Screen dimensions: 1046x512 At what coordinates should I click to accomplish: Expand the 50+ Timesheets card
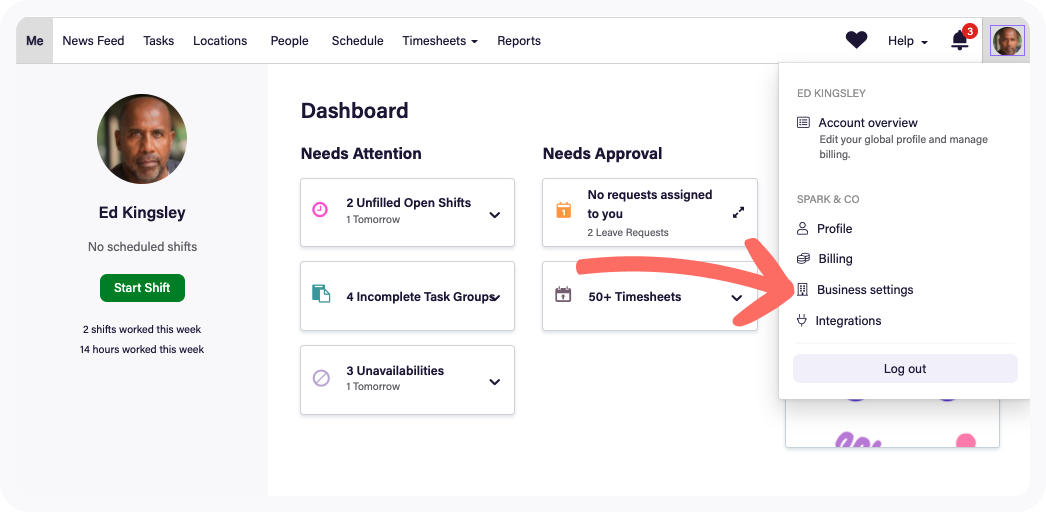737,298
